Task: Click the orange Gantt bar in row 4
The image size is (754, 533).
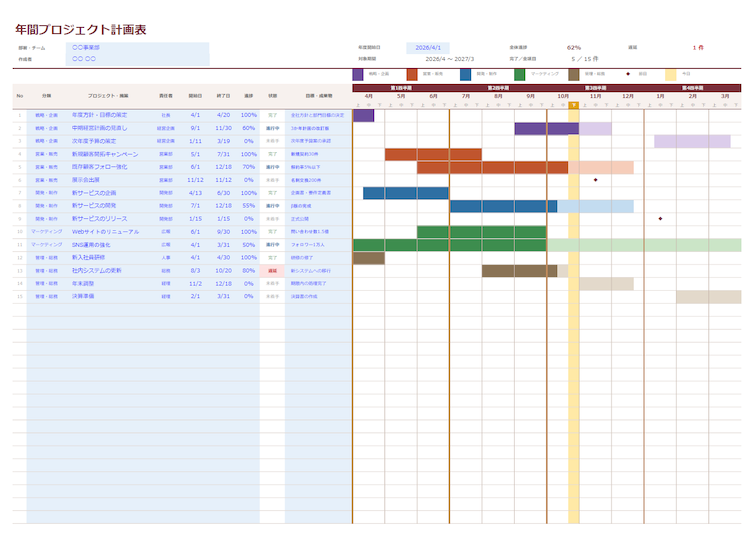Action: (433, 154)
